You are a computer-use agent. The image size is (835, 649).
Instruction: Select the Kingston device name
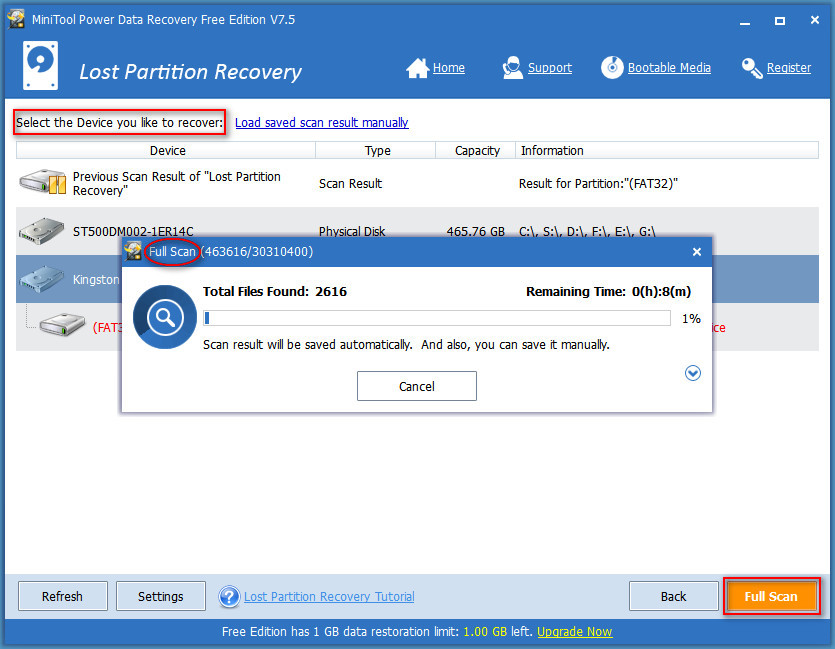[x=96, y=280]
